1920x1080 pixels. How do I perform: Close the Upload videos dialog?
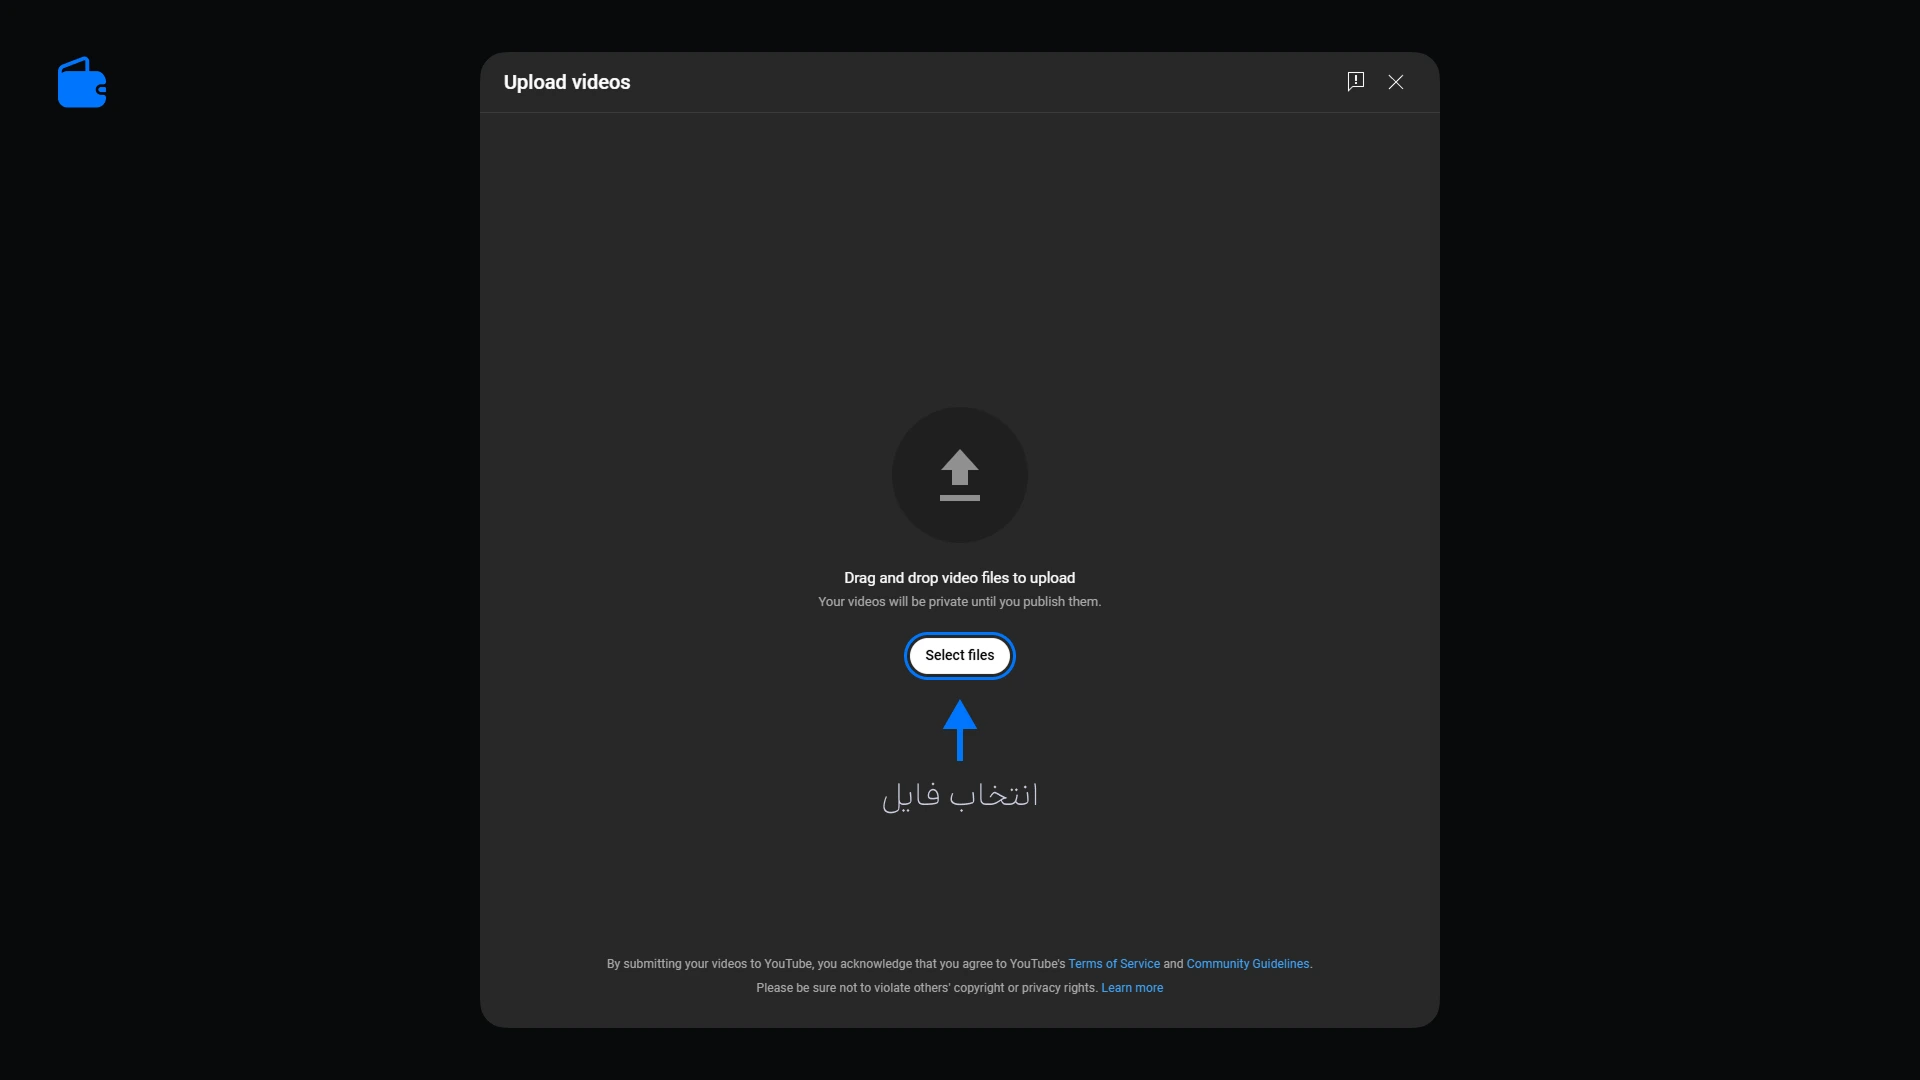point(1396,82)
